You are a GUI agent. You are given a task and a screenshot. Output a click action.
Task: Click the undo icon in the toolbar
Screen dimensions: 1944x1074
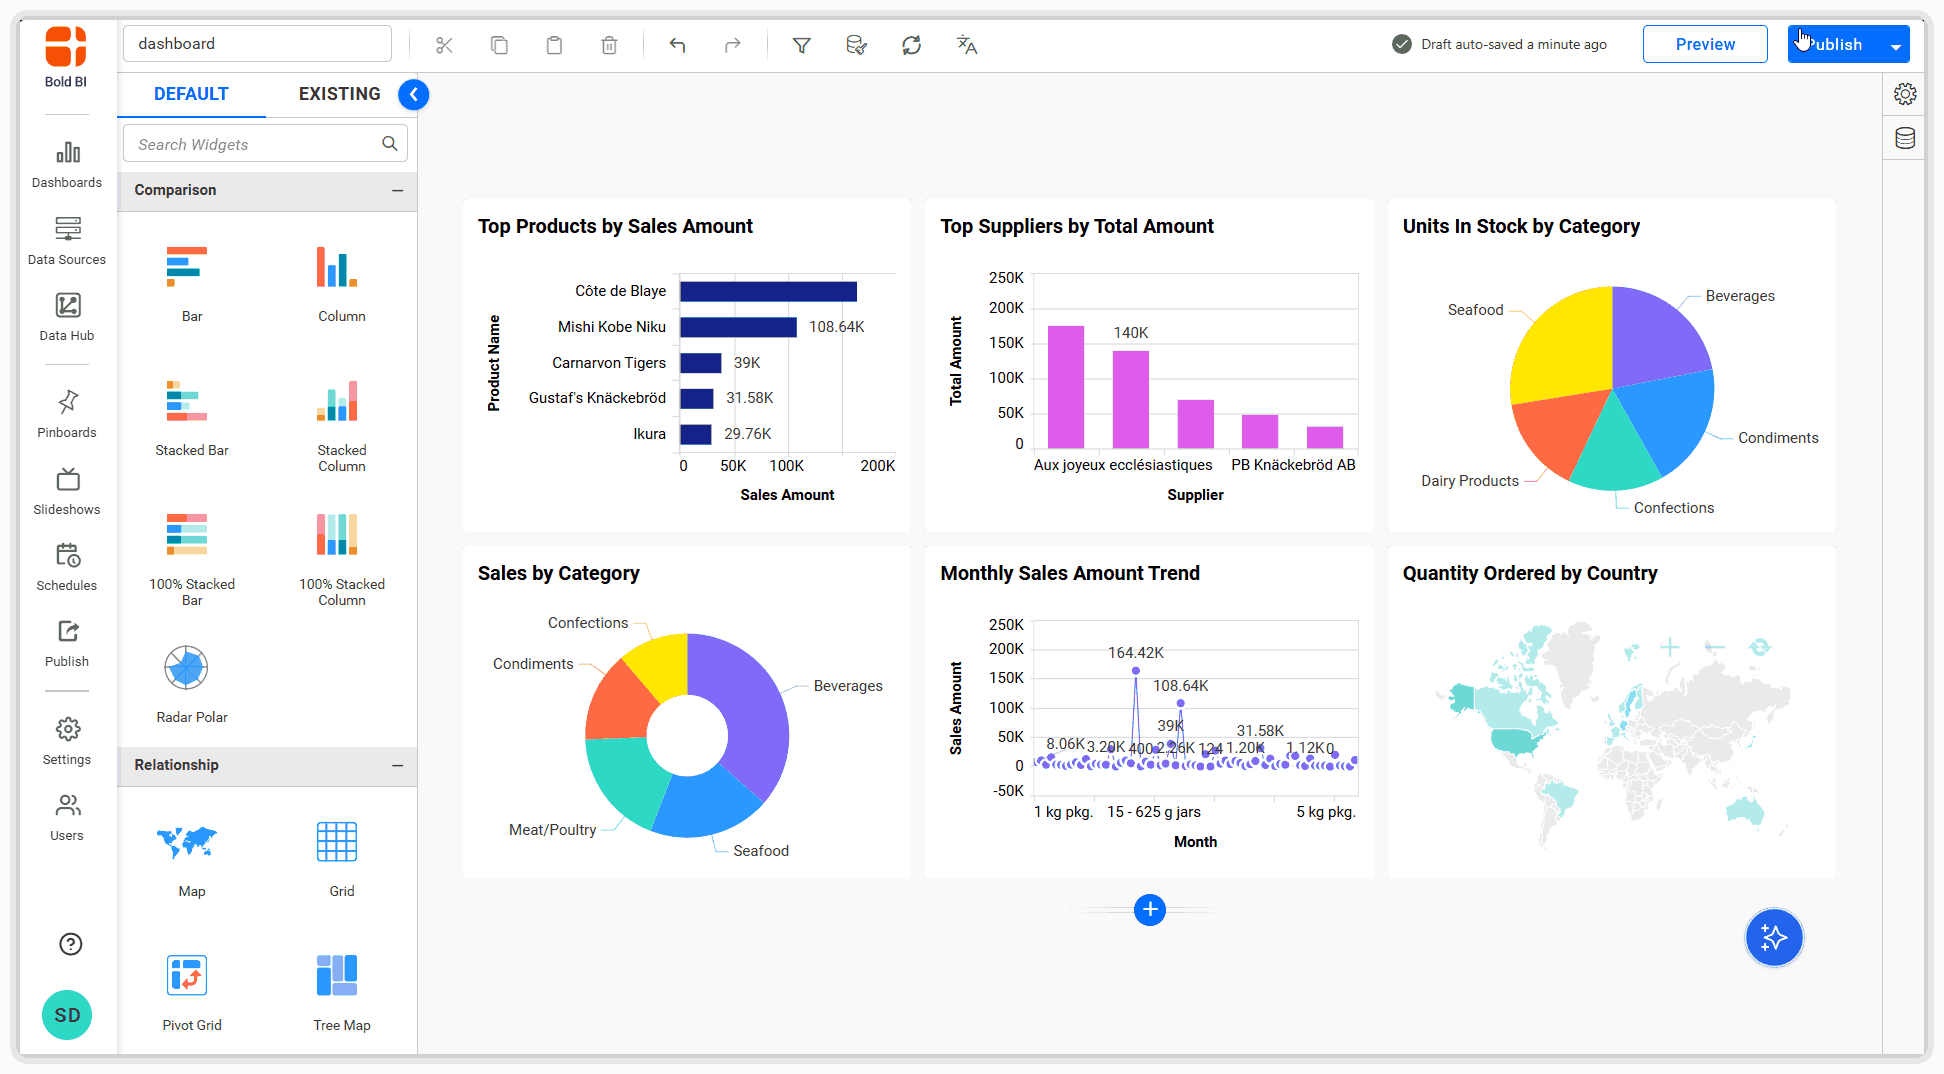pos(677,44)
